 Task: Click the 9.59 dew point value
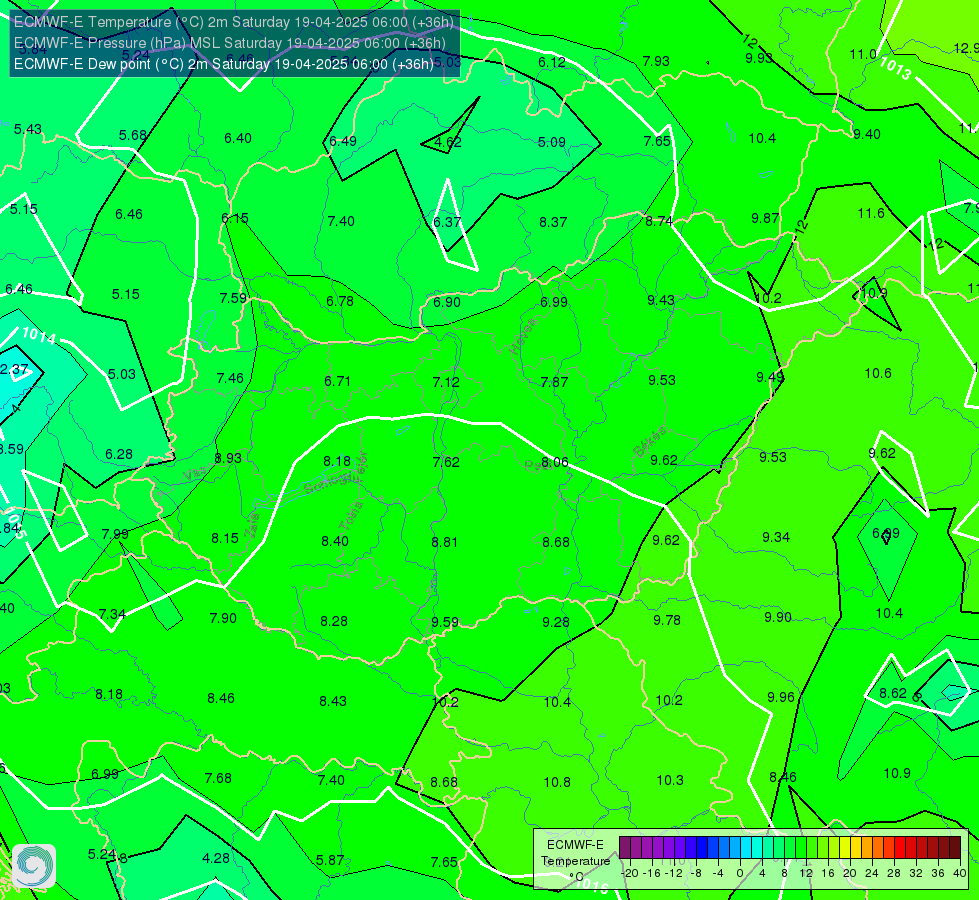click(445, 622)
